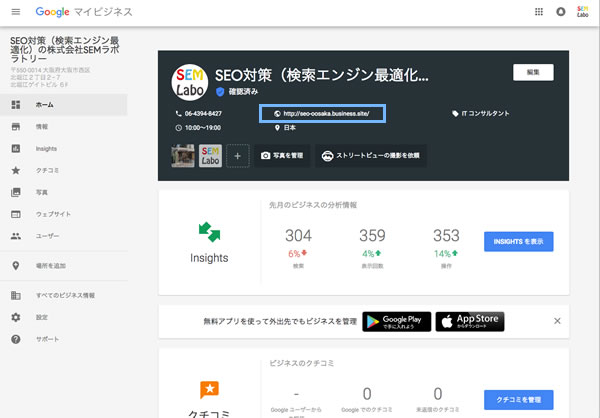The height and width of the screenshot is (418, 600).
Task: Open the ウェブサイト sidebar menu item
Action: click(64, 214)
